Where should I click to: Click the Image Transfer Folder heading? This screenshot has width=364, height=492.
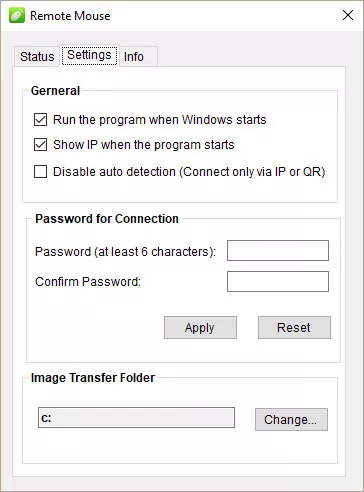click(93, 378)
